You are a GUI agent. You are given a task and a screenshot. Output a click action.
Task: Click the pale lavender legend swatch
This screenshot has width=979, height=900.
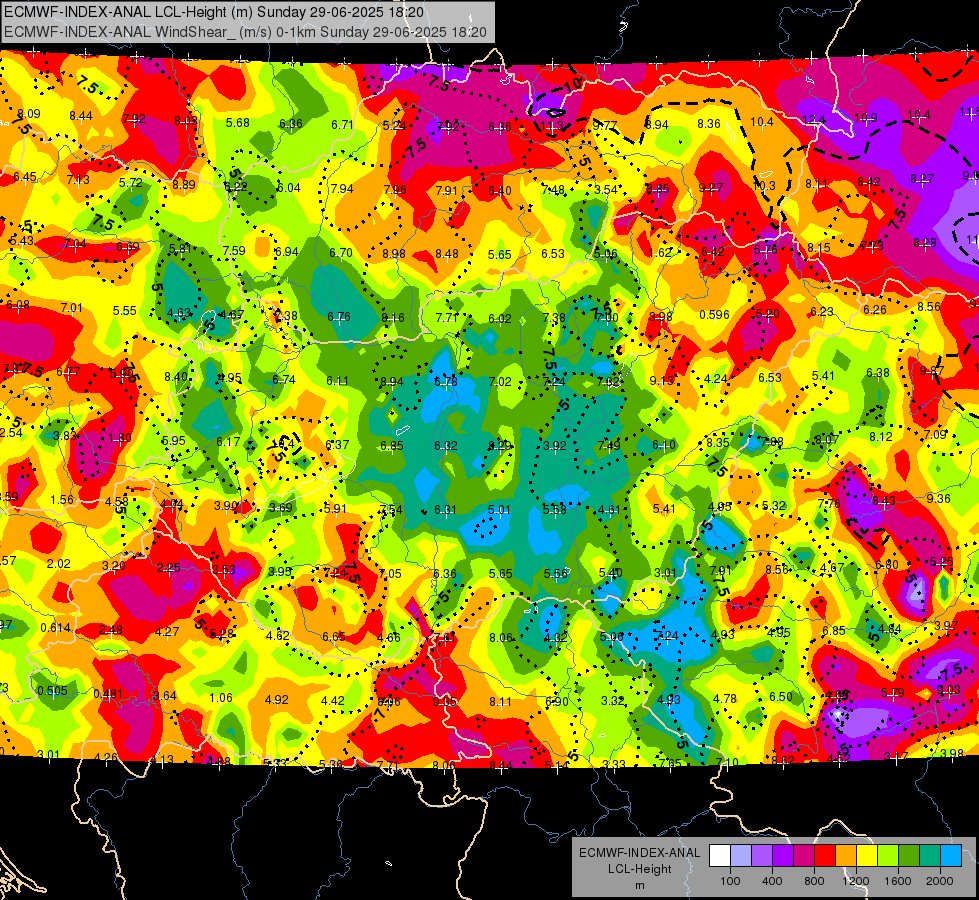click(x=741, y=856)
